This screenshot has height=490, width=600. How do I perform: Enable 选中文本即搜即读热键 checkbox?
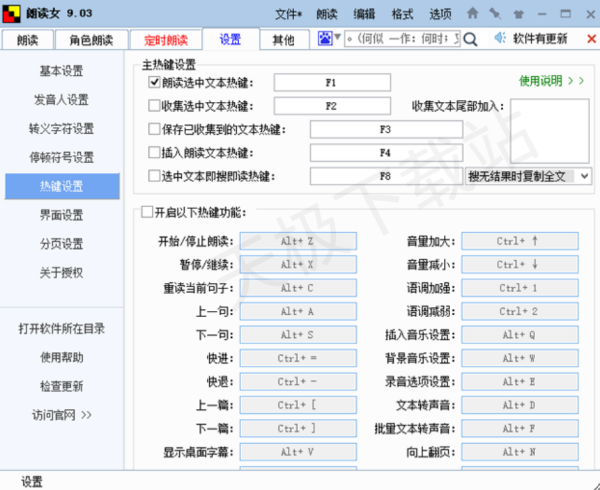(x=154, y=176)
